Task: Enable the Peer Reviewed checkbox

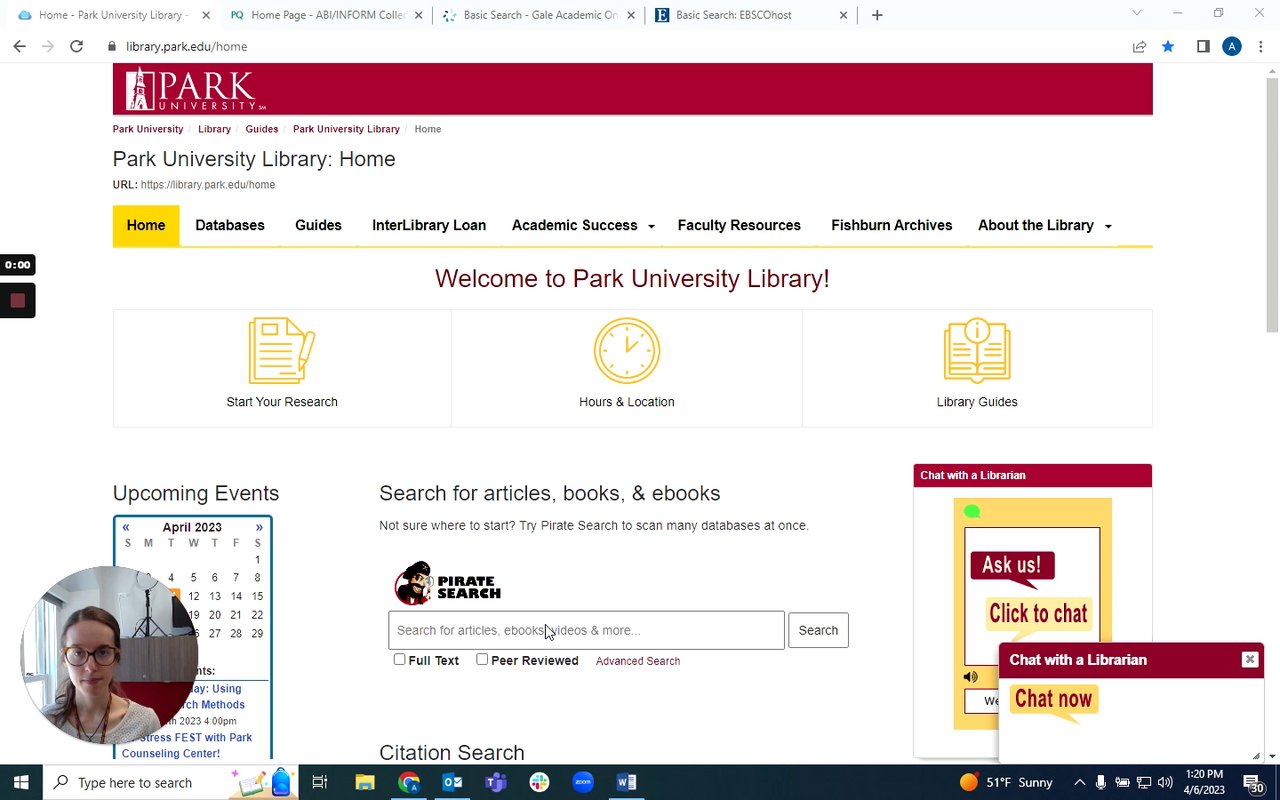Action: point(482,659)
